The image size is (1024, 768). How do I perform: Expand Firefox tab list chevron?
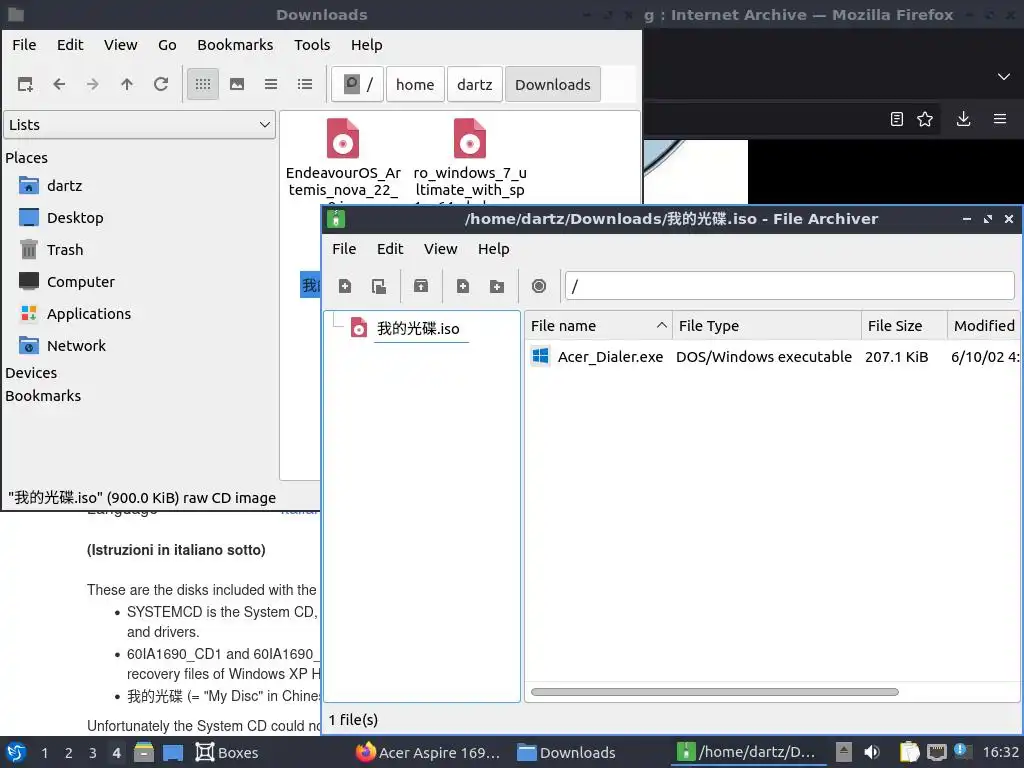coord(1004,76)
